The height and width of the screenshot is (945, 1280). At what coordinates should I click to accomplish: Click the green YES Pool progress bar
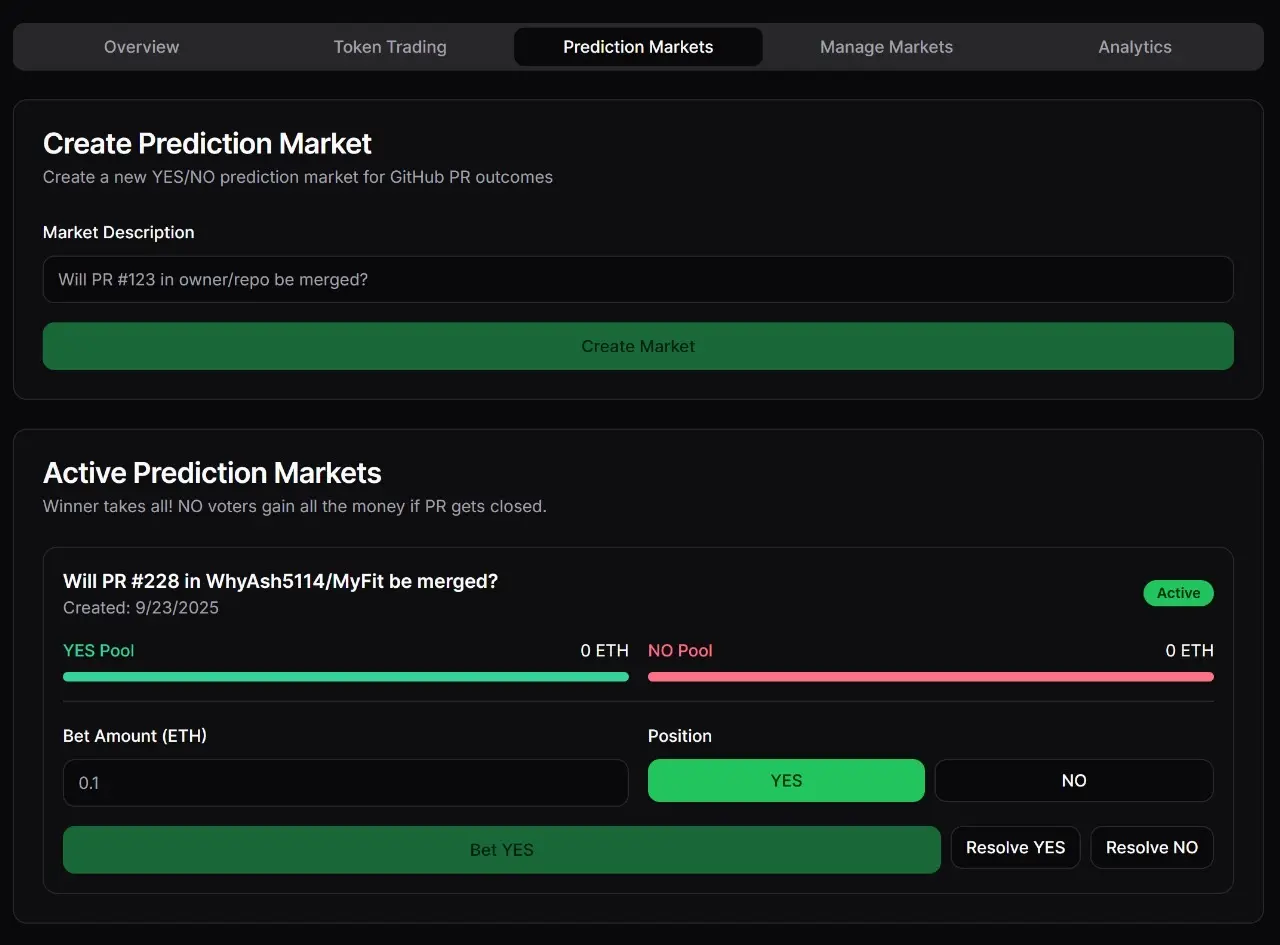pyautogui.click(x=345, y=676)
